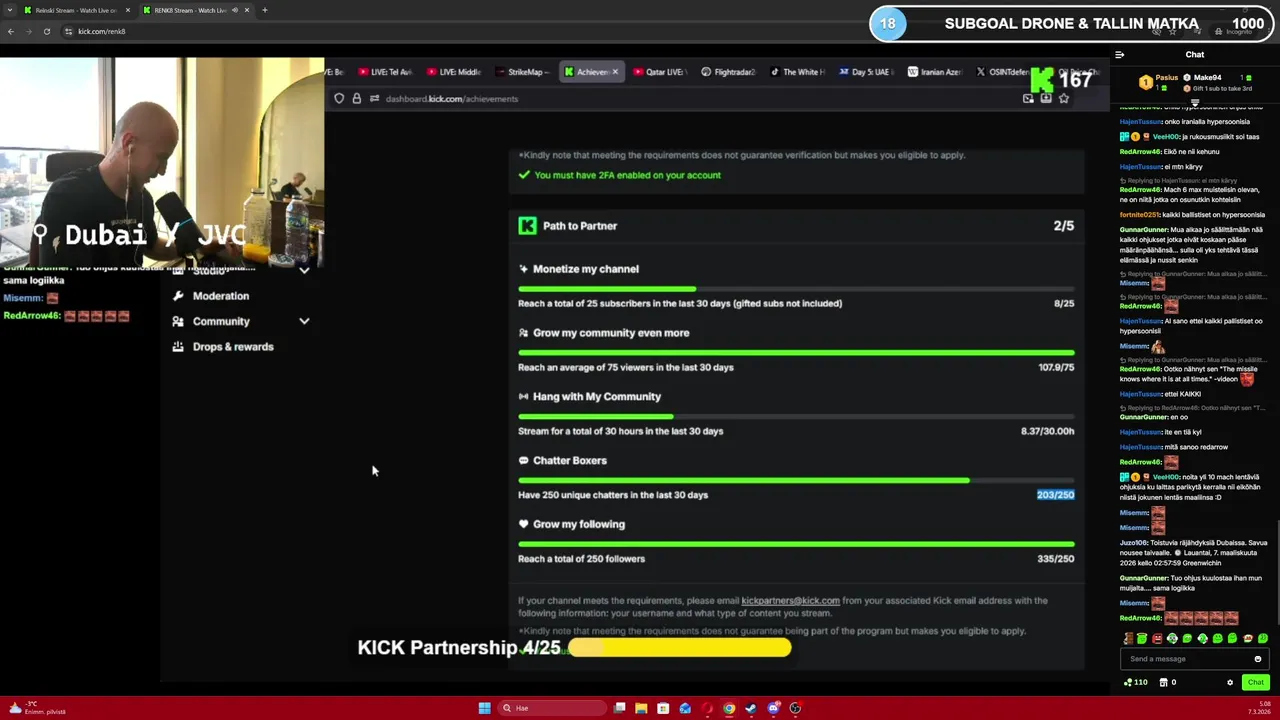Click the 'Monetize my channel' heading

[586, 269]
